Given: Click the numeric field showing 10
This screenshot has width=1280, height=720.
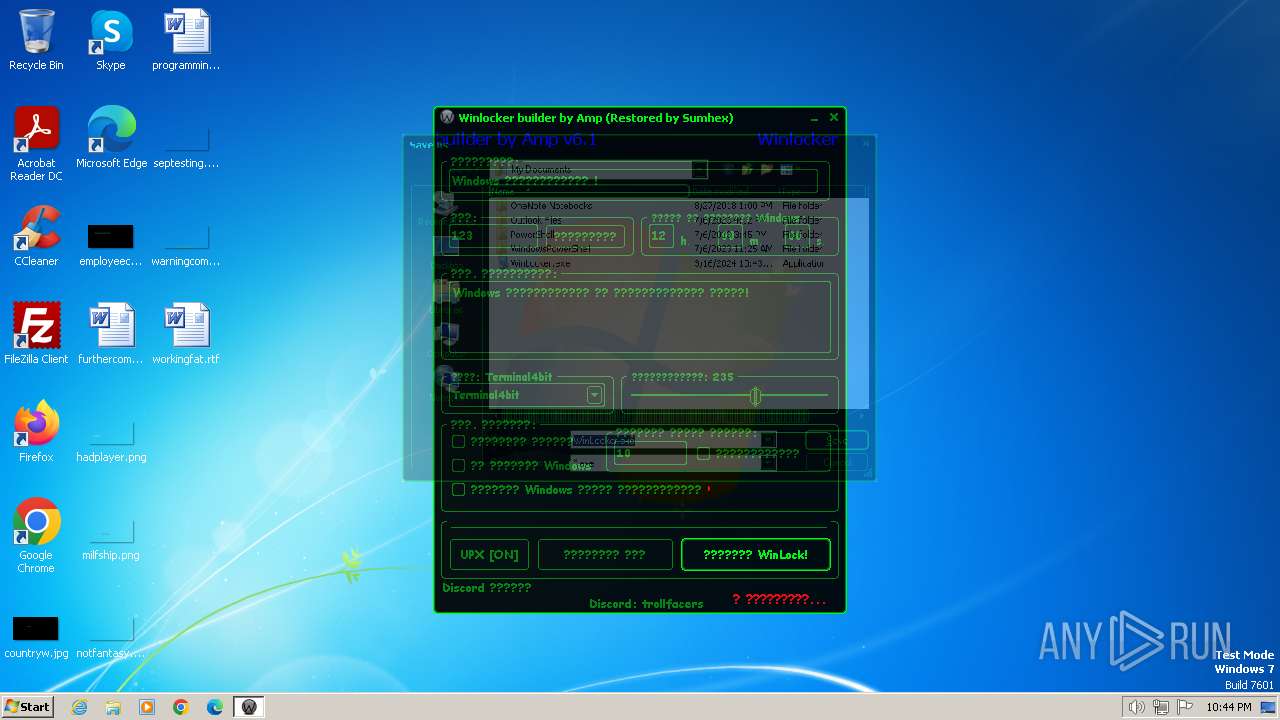Looking at the screenshot, I should 650,453.
